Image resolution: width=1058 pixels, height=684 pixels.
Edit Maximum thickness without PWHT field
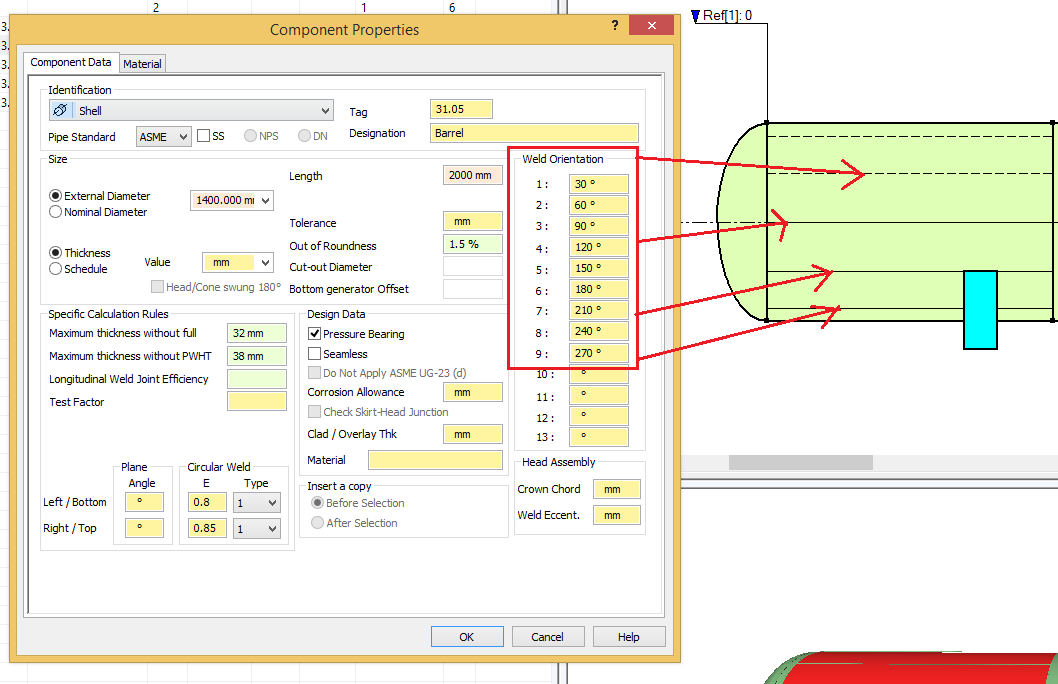(x=256, y=356)
